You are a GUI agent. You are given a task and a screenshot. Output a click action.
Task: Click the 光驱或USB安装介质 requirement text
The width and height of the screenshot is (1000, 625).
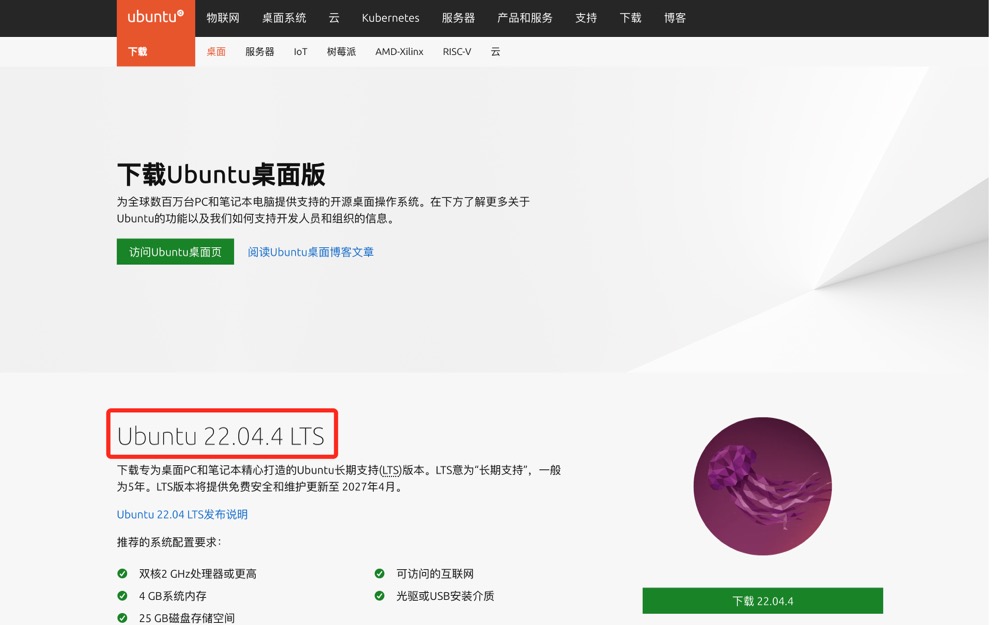(445, 596)
